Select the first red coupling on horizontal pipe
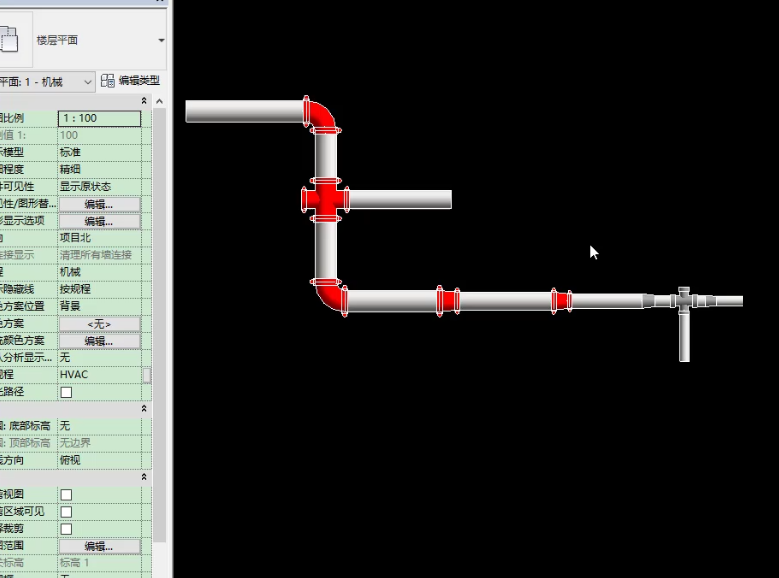The width and height of the screenshot is (779, 578). [x=448, y=301]
